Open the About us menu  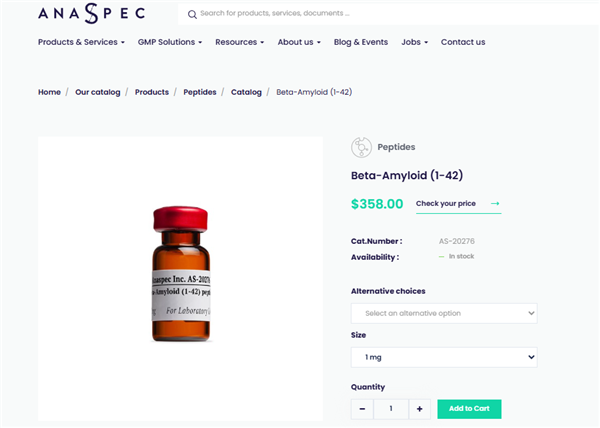299,42
